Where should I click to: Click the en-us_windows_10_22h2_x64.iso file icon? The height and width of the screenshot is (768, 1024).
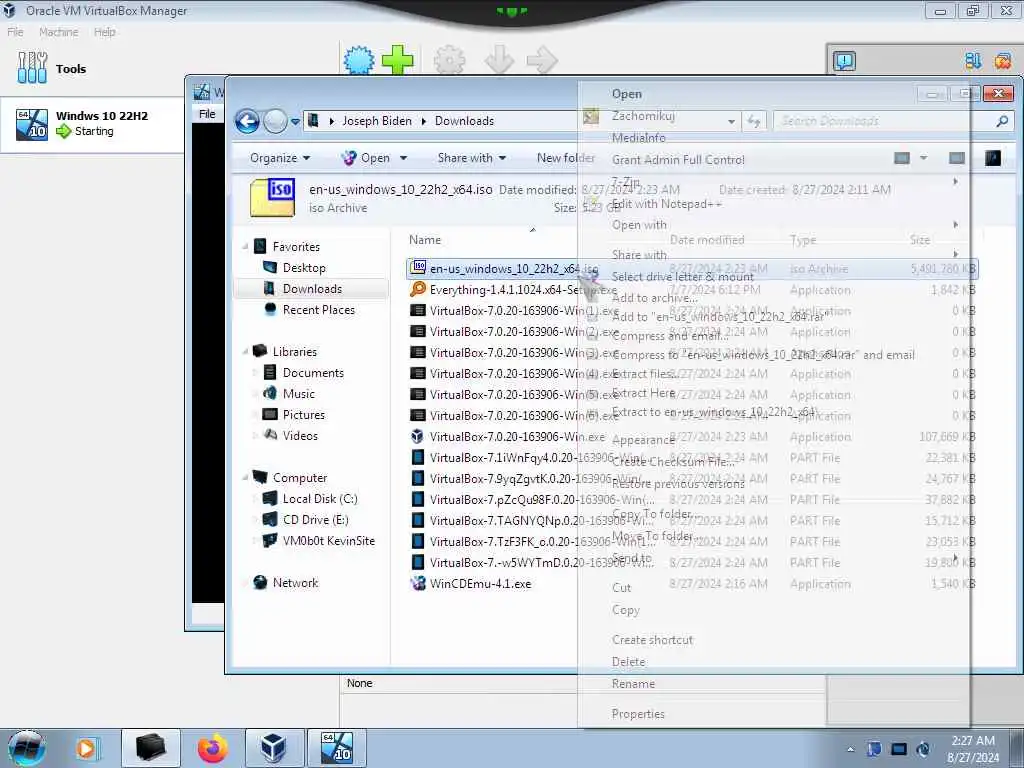click(419, 268)
